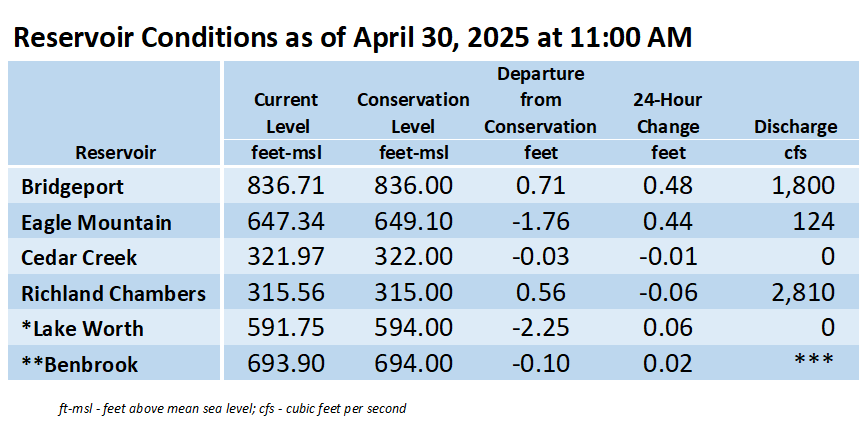Select Eagle Mountain current level 647.34
867x424 pixels.
tap(286, 222)
